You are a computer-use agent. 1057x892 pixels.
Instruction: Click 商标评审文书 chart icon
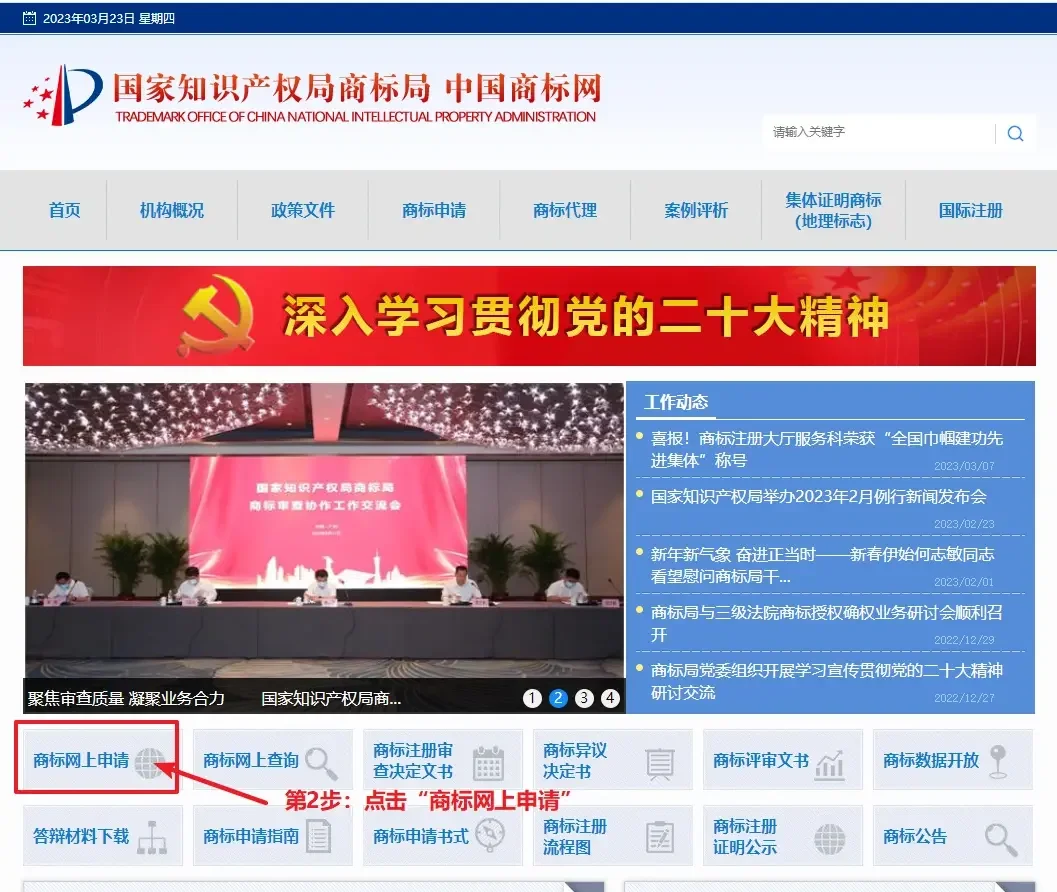click(829, 764)
